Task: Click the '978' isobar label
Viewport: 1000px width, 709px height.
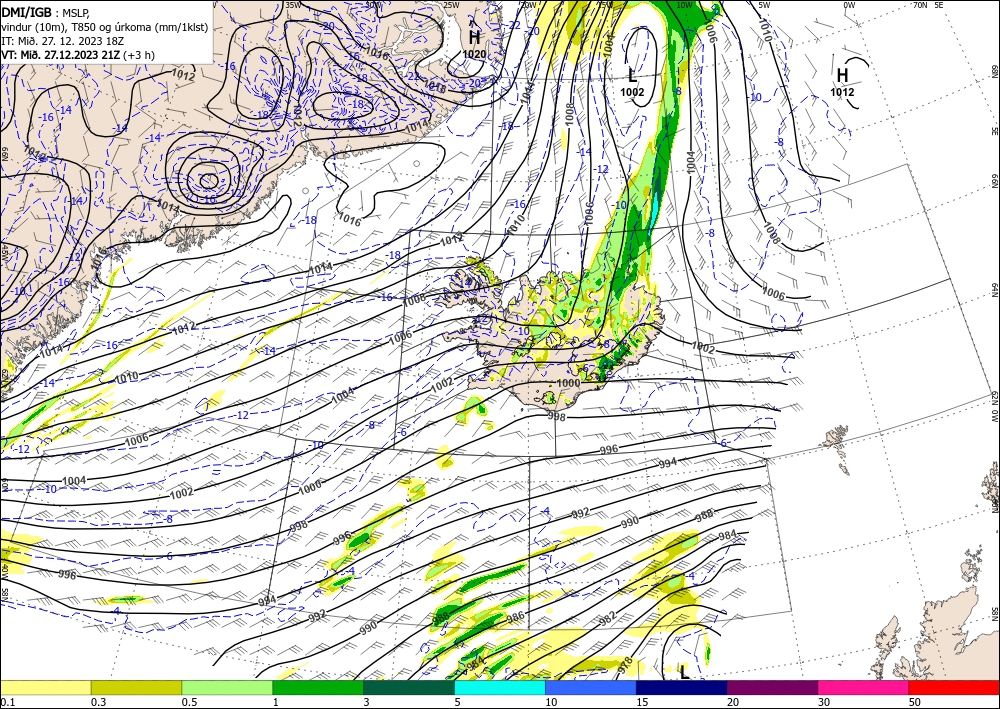Action: (x=626, y=663)
